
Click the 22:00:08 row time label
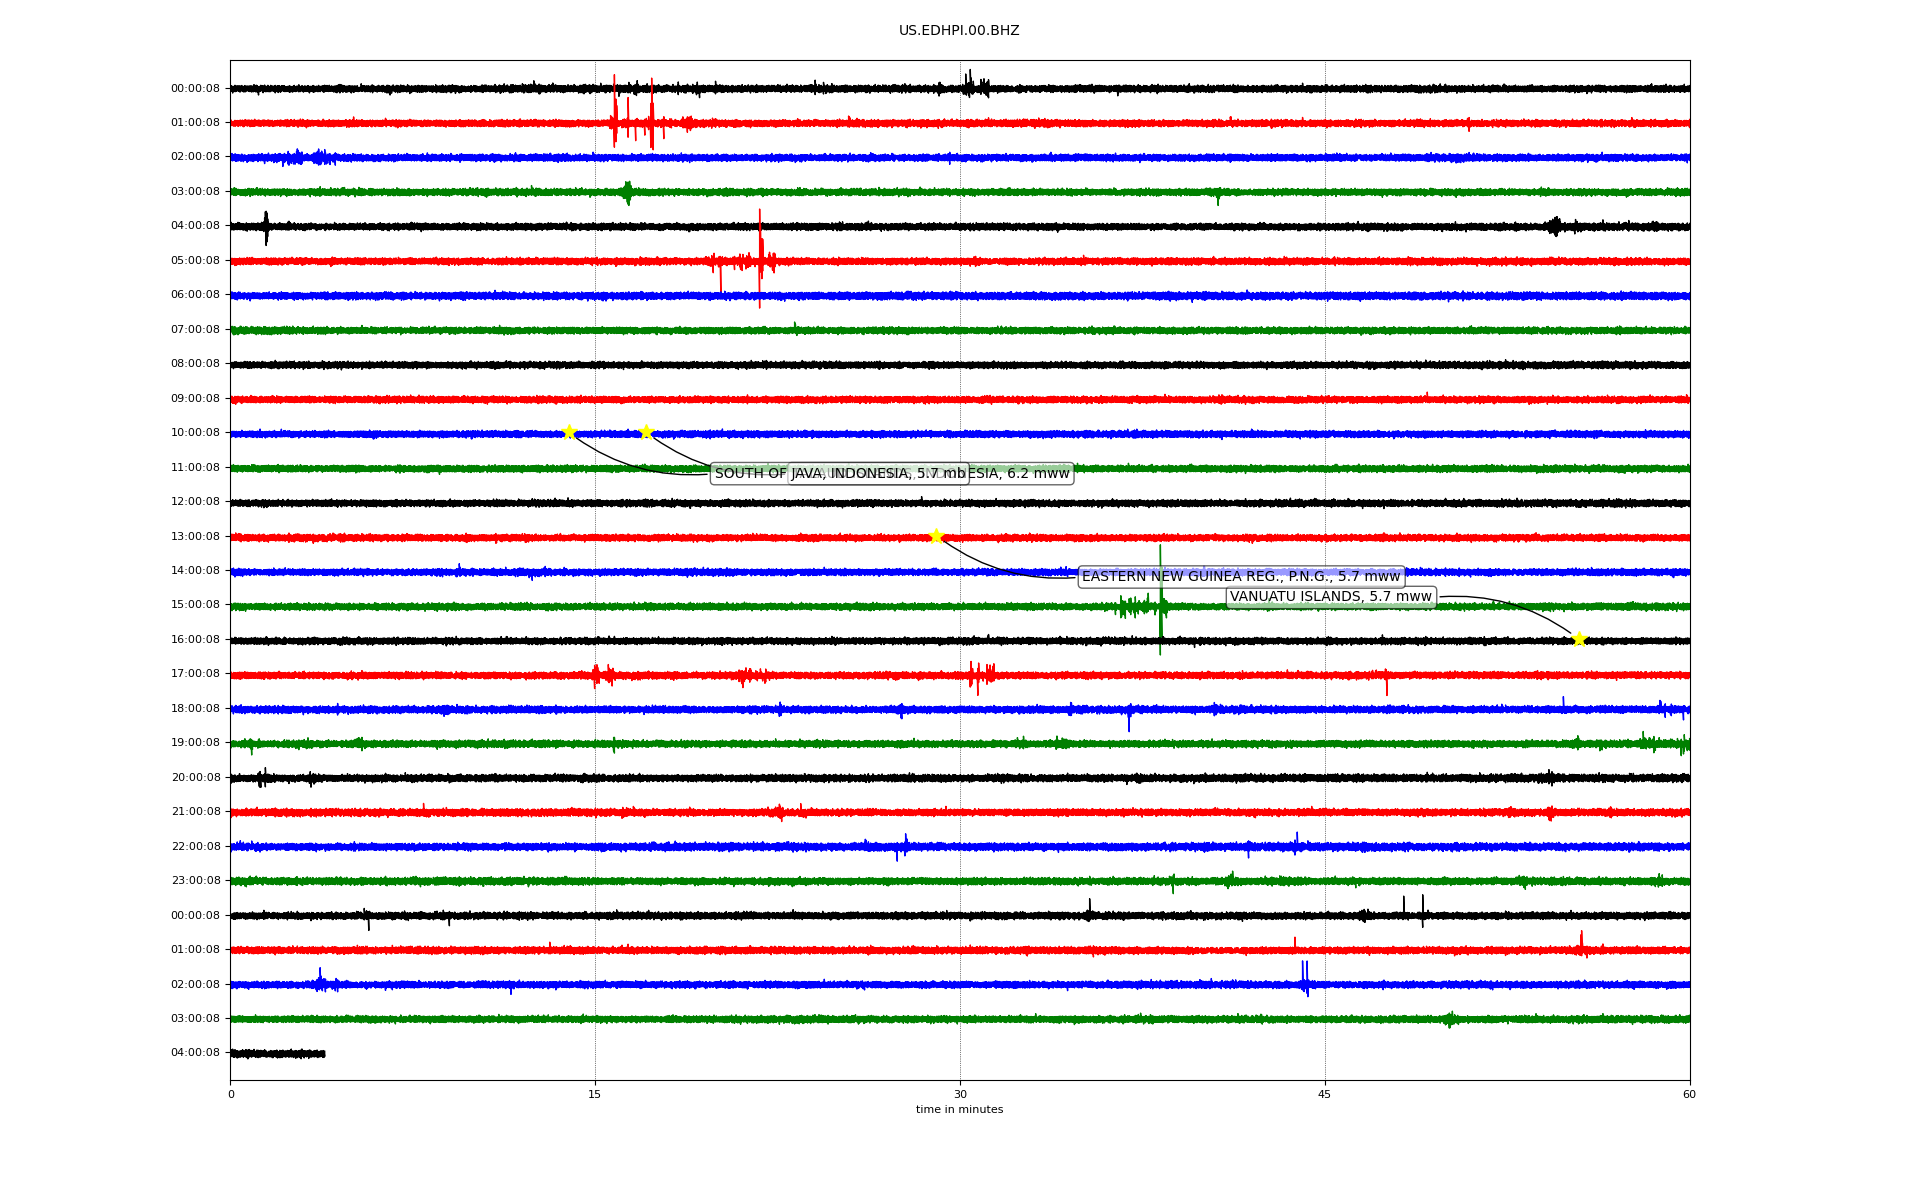195,847
